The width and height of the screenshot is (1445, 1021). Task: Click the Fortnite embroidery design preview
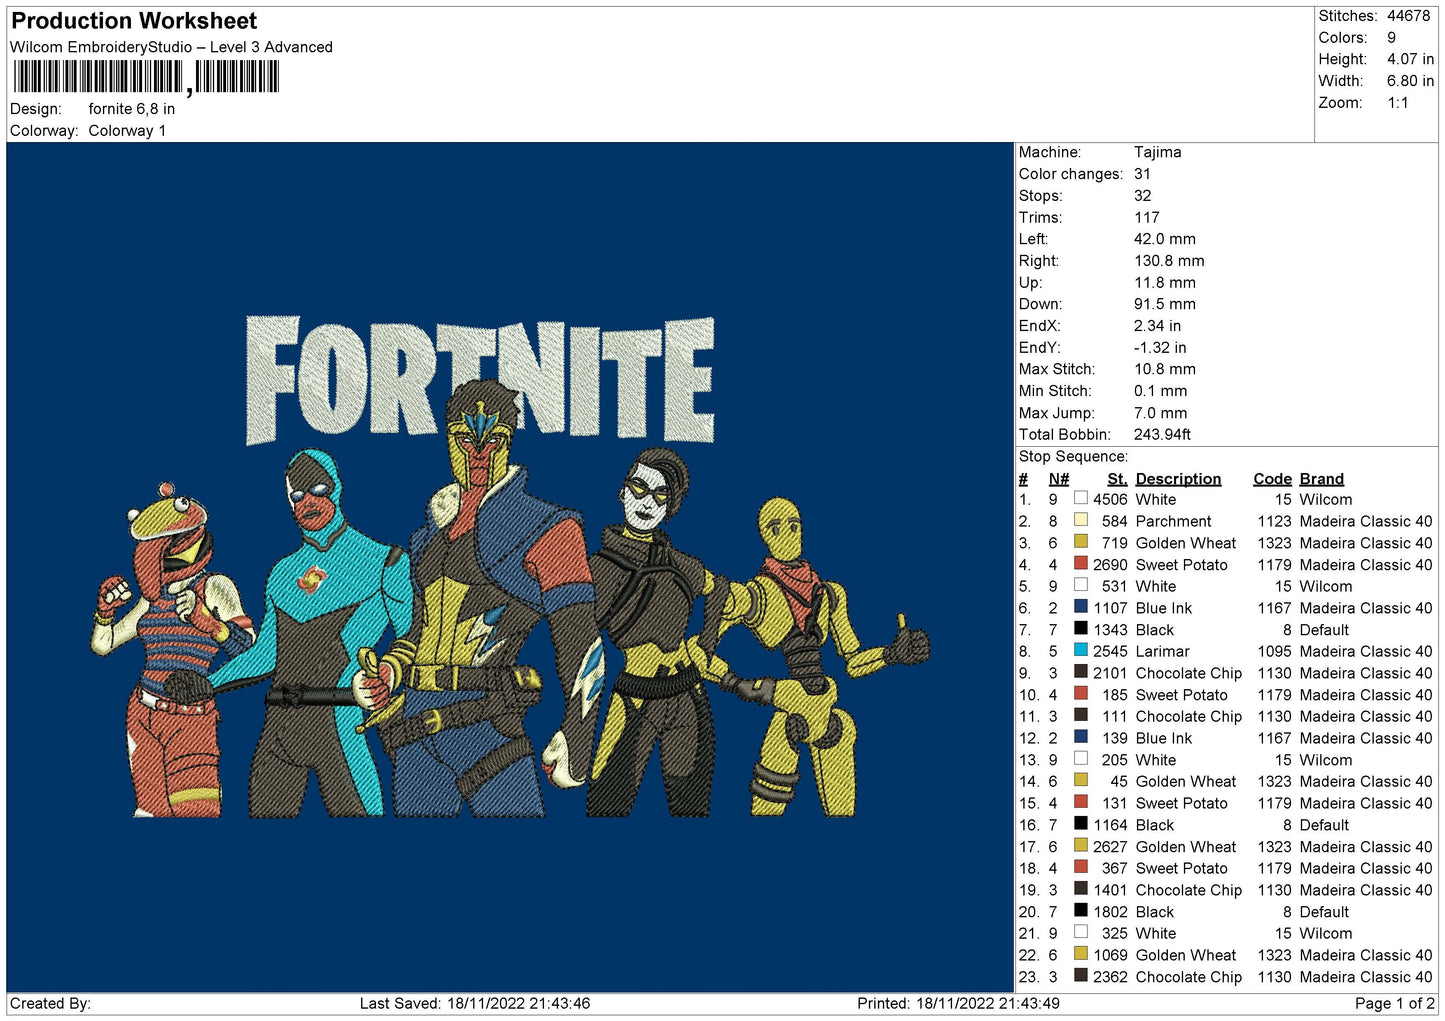pyautogui.click(x=511, y=566)
